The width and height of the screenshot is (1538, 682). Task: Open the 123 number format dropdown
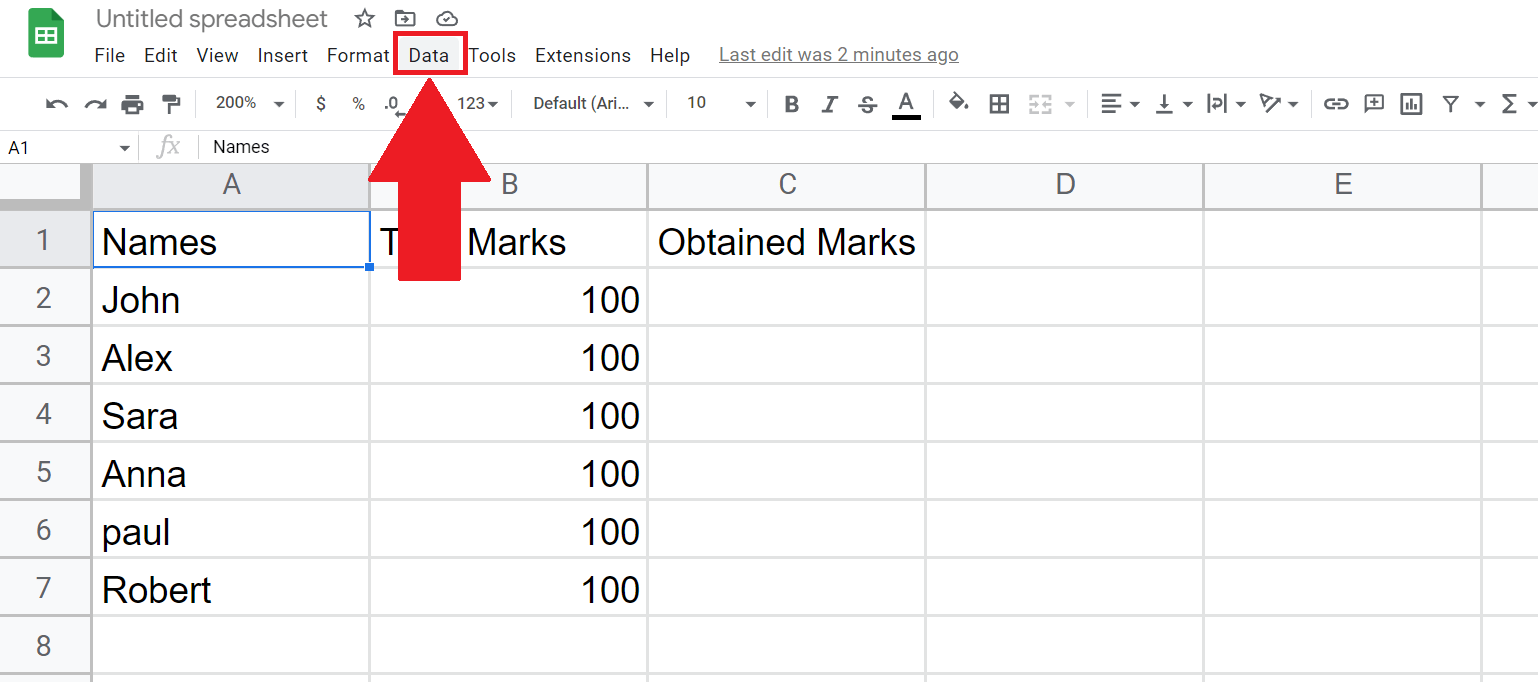pyautogui.click(x=478, y=103)
